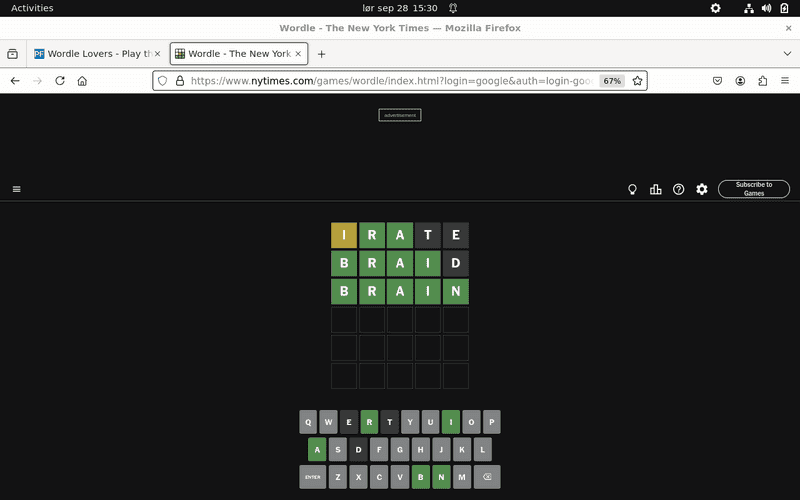Tap the green B key
The height and width of the screenshot is (500, 800).
[420, 477]
